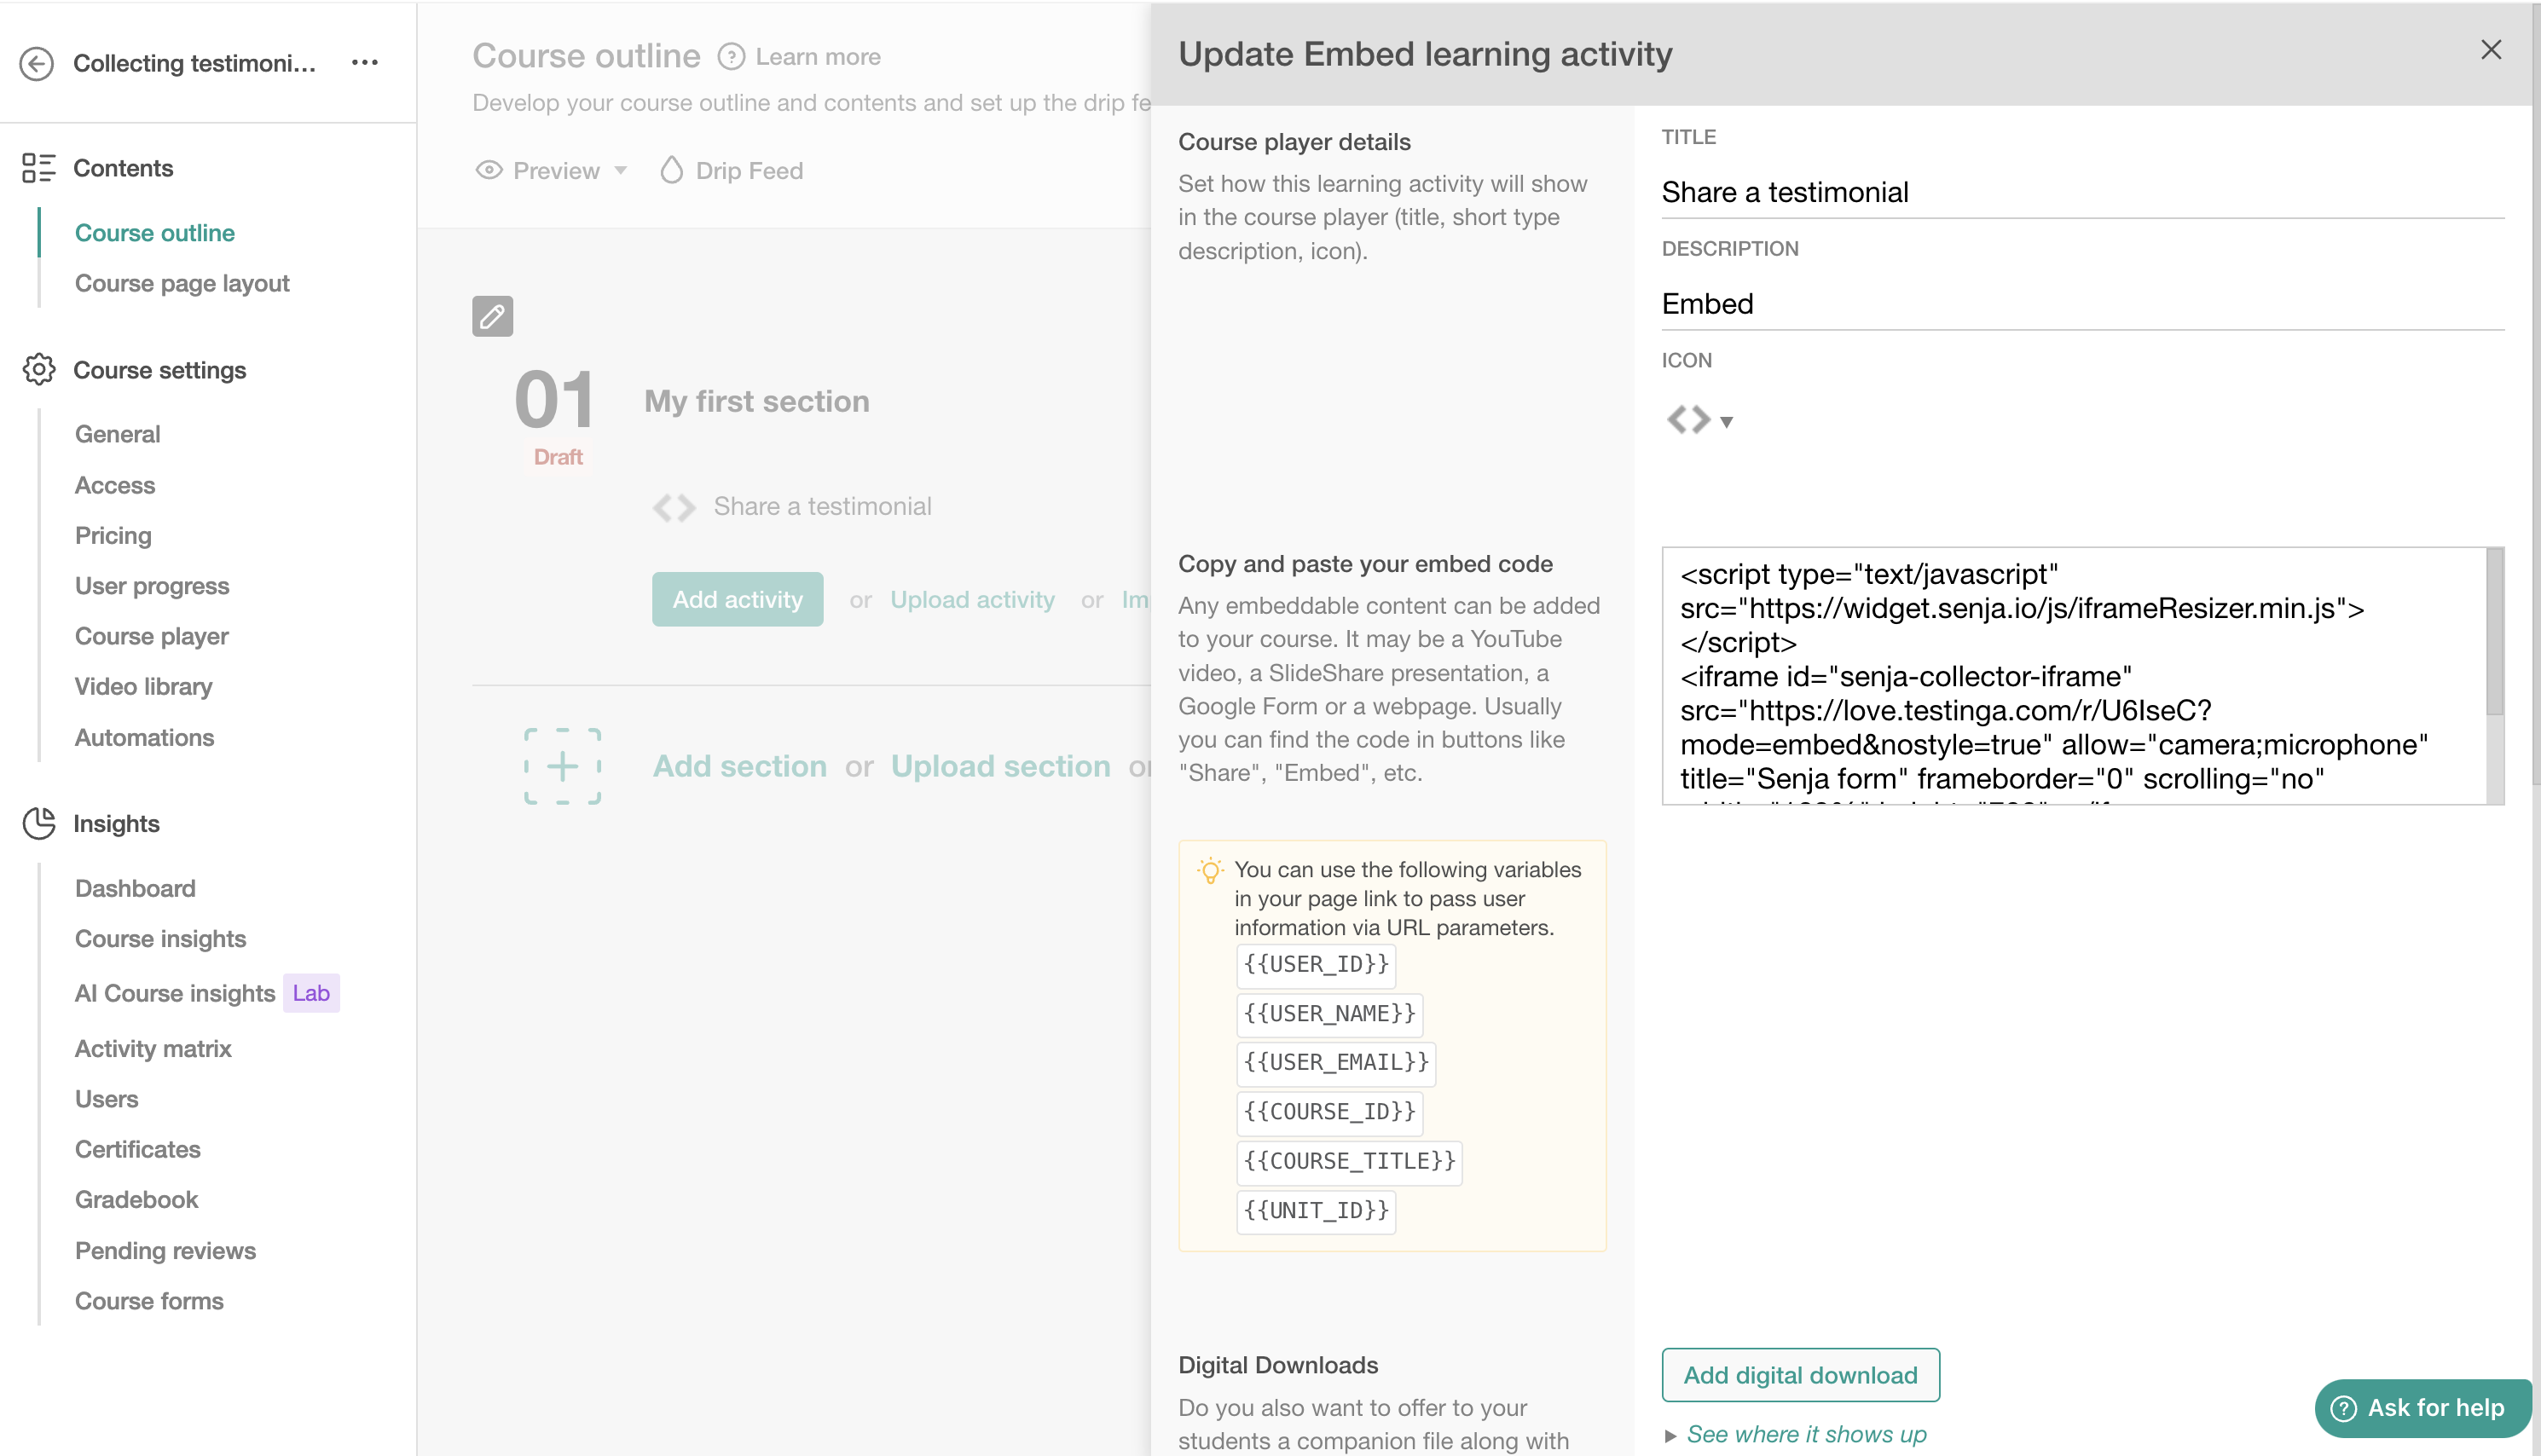Open Course forms page
Viewport: 2541px width, 1456px height.
tap(149, 1300)
